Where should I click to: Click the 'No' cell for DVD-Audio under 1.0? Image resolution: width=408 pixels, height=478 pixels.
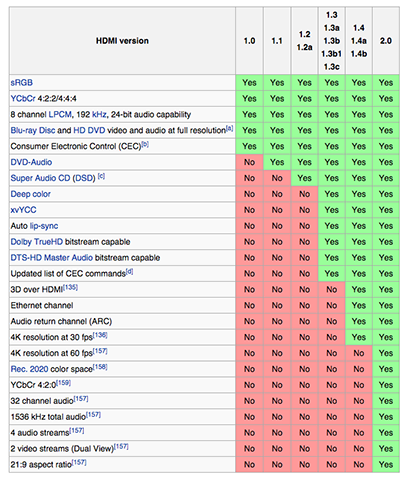pos(249,162)
